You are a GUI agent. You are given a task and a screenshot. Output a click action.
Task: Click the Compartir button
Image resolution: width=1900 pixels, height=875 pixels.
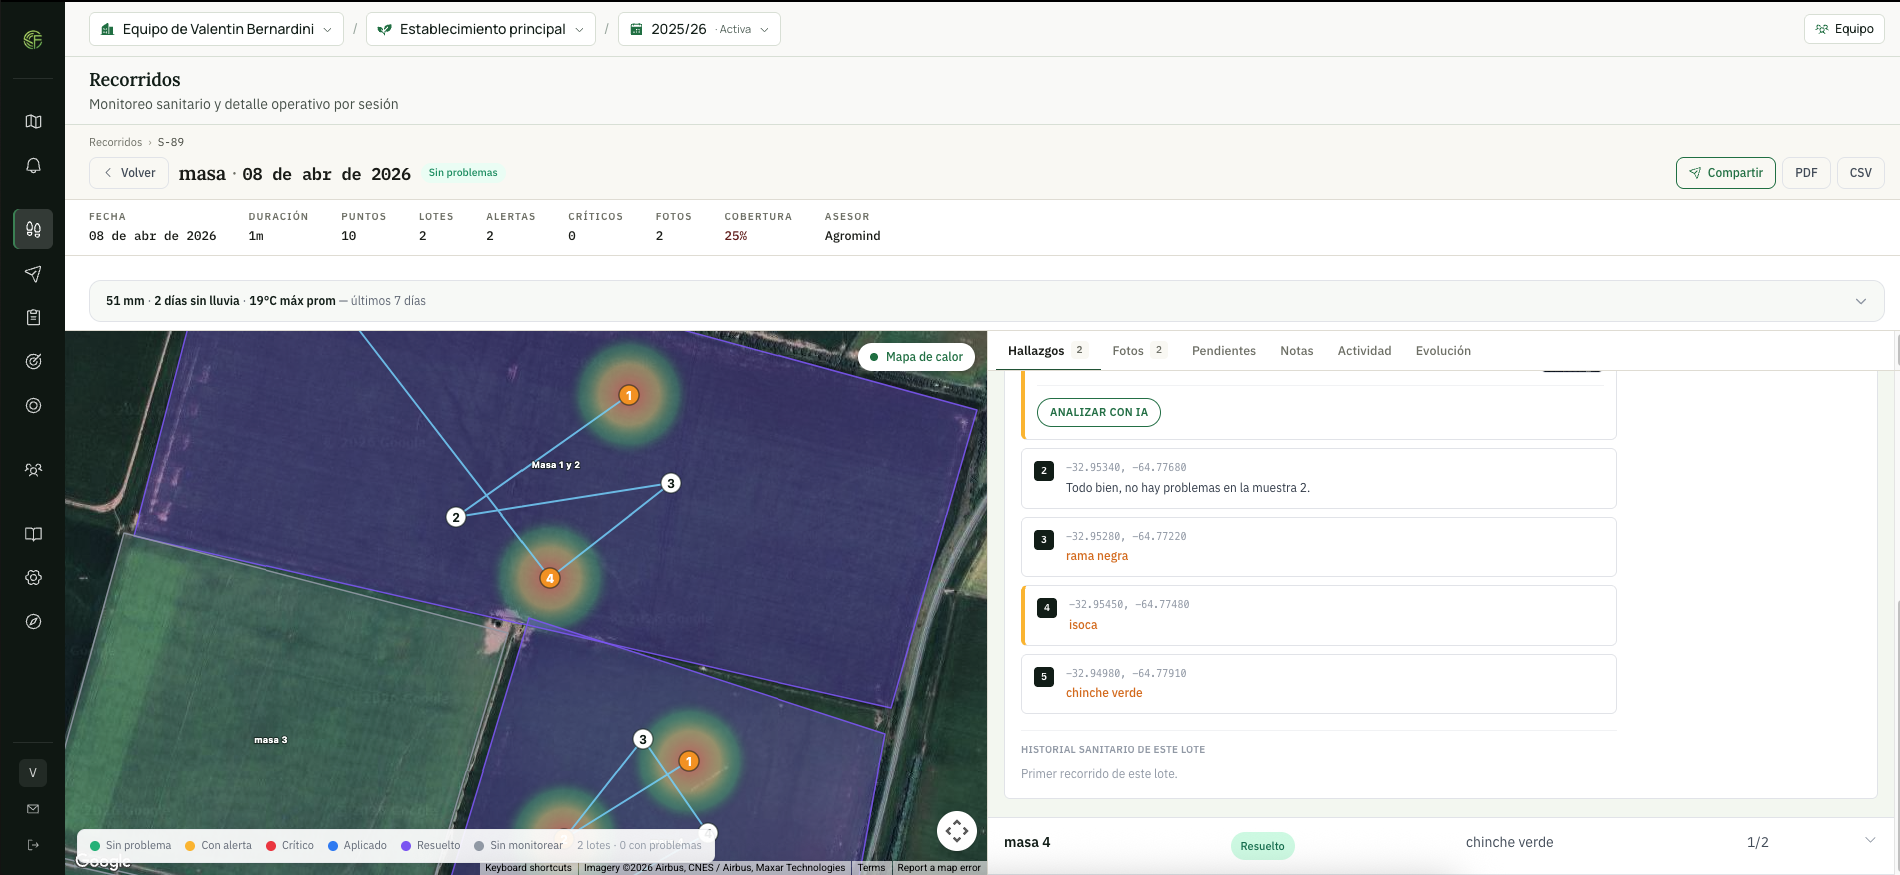1726,173
